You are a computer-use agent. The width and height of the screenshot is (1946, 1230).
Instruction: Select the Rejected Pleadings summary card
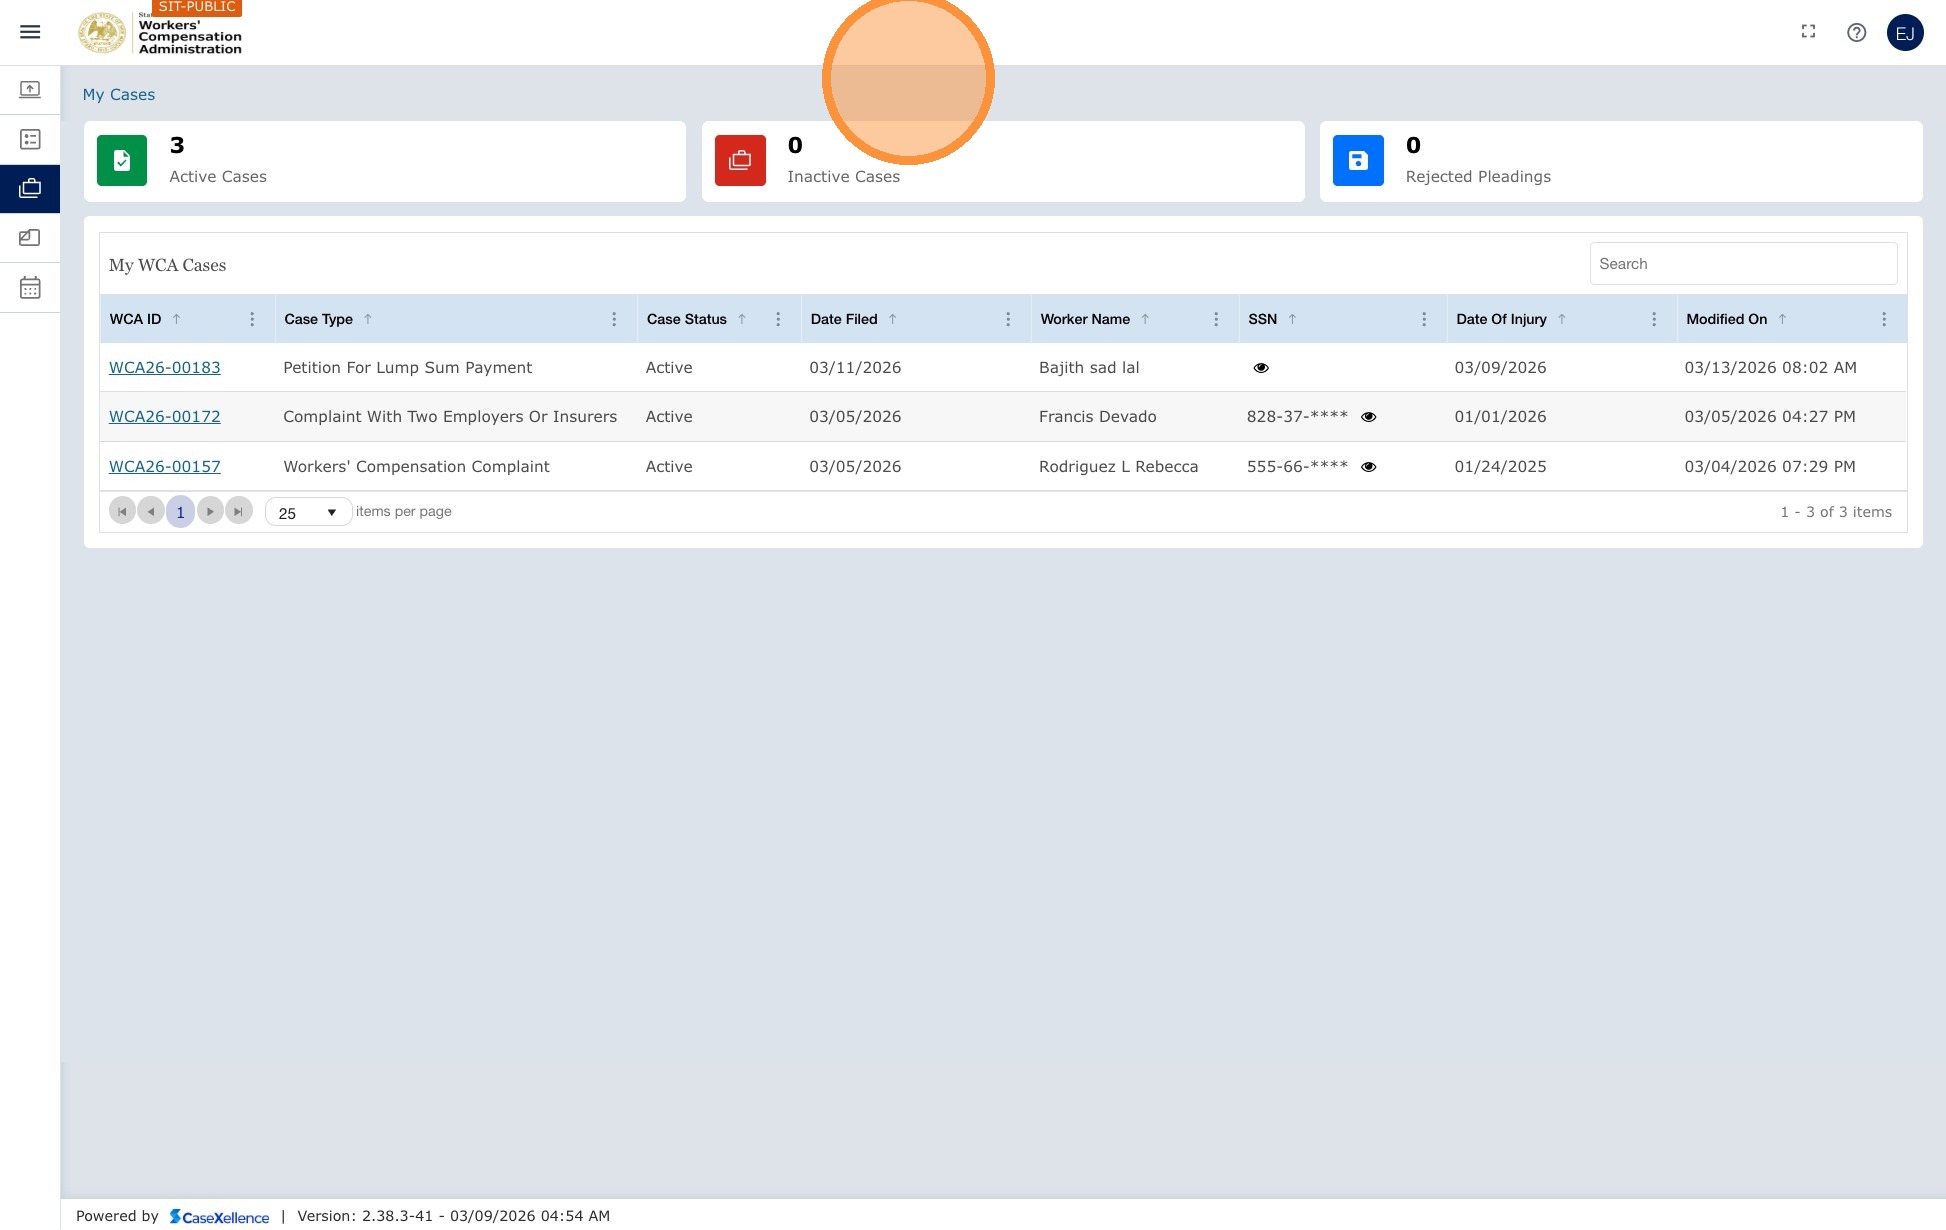(x=1621, y=161)
